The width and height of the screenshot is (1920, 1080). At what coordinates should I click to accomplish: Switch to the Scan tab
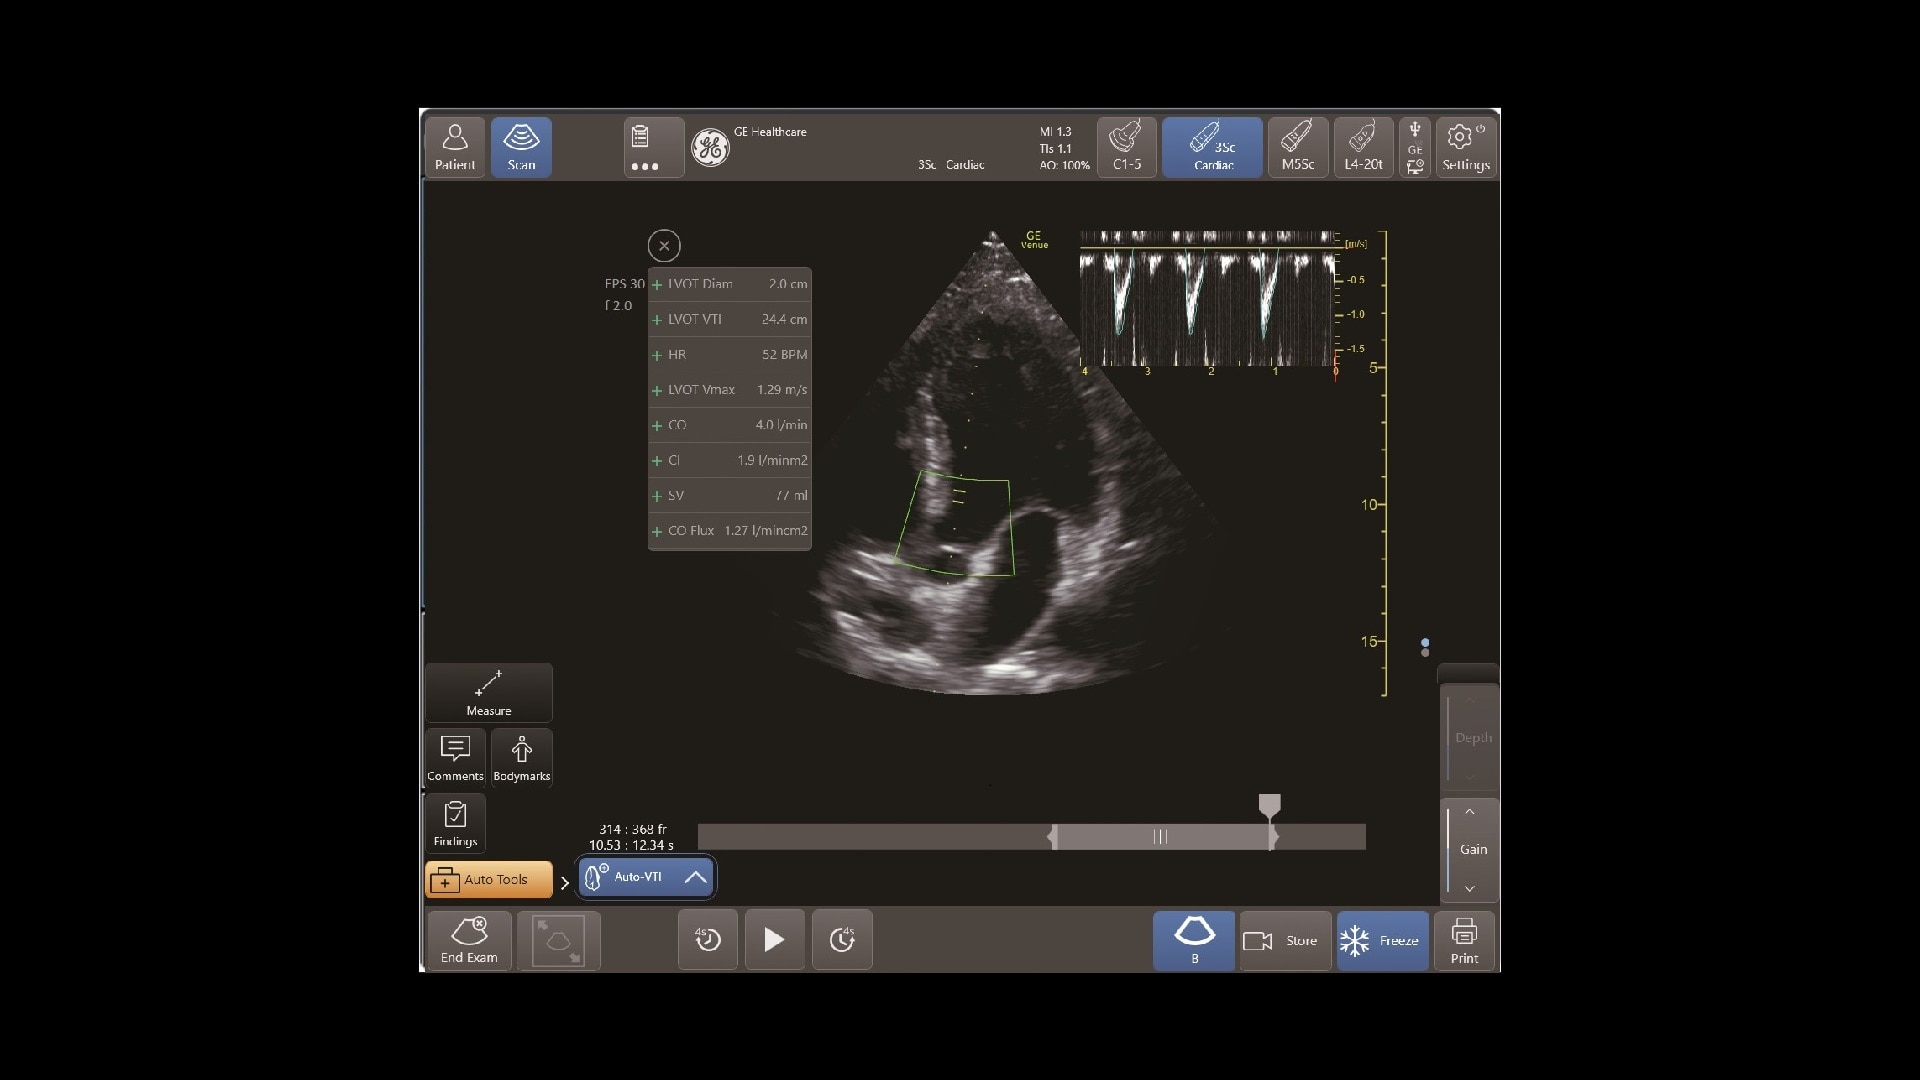(521, 148)
